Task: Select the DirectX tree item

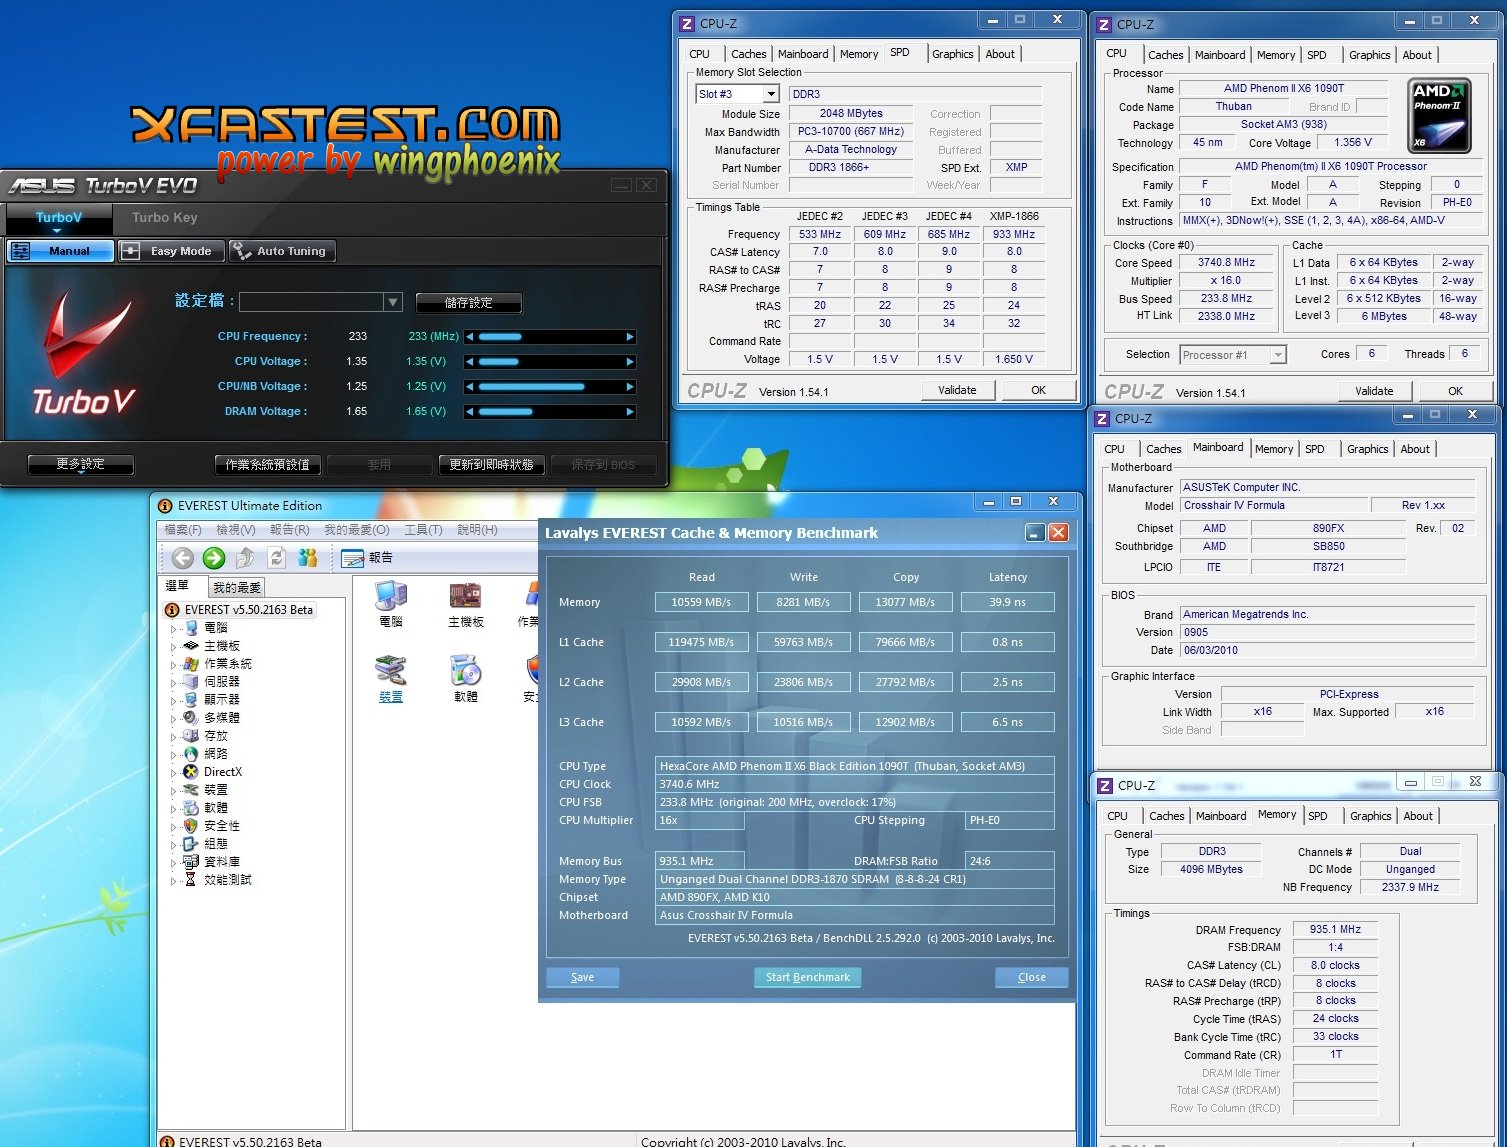Action: click(222, 772)
